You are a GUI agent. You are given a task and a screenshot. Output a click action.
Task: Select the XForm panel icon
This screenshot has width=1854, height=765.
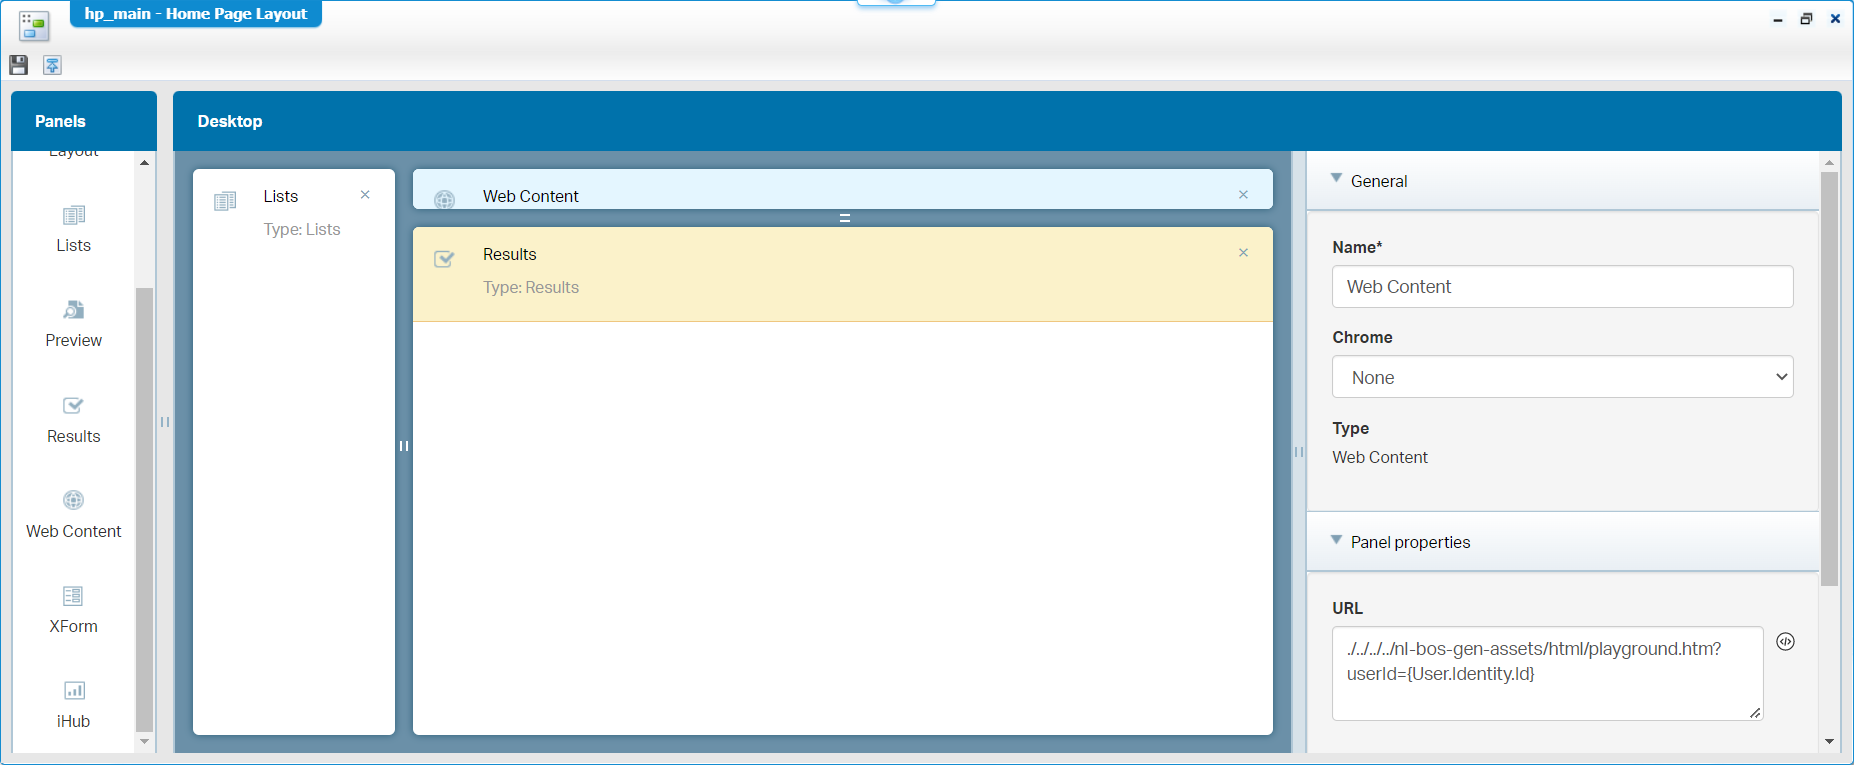click(x=73, y=597)
